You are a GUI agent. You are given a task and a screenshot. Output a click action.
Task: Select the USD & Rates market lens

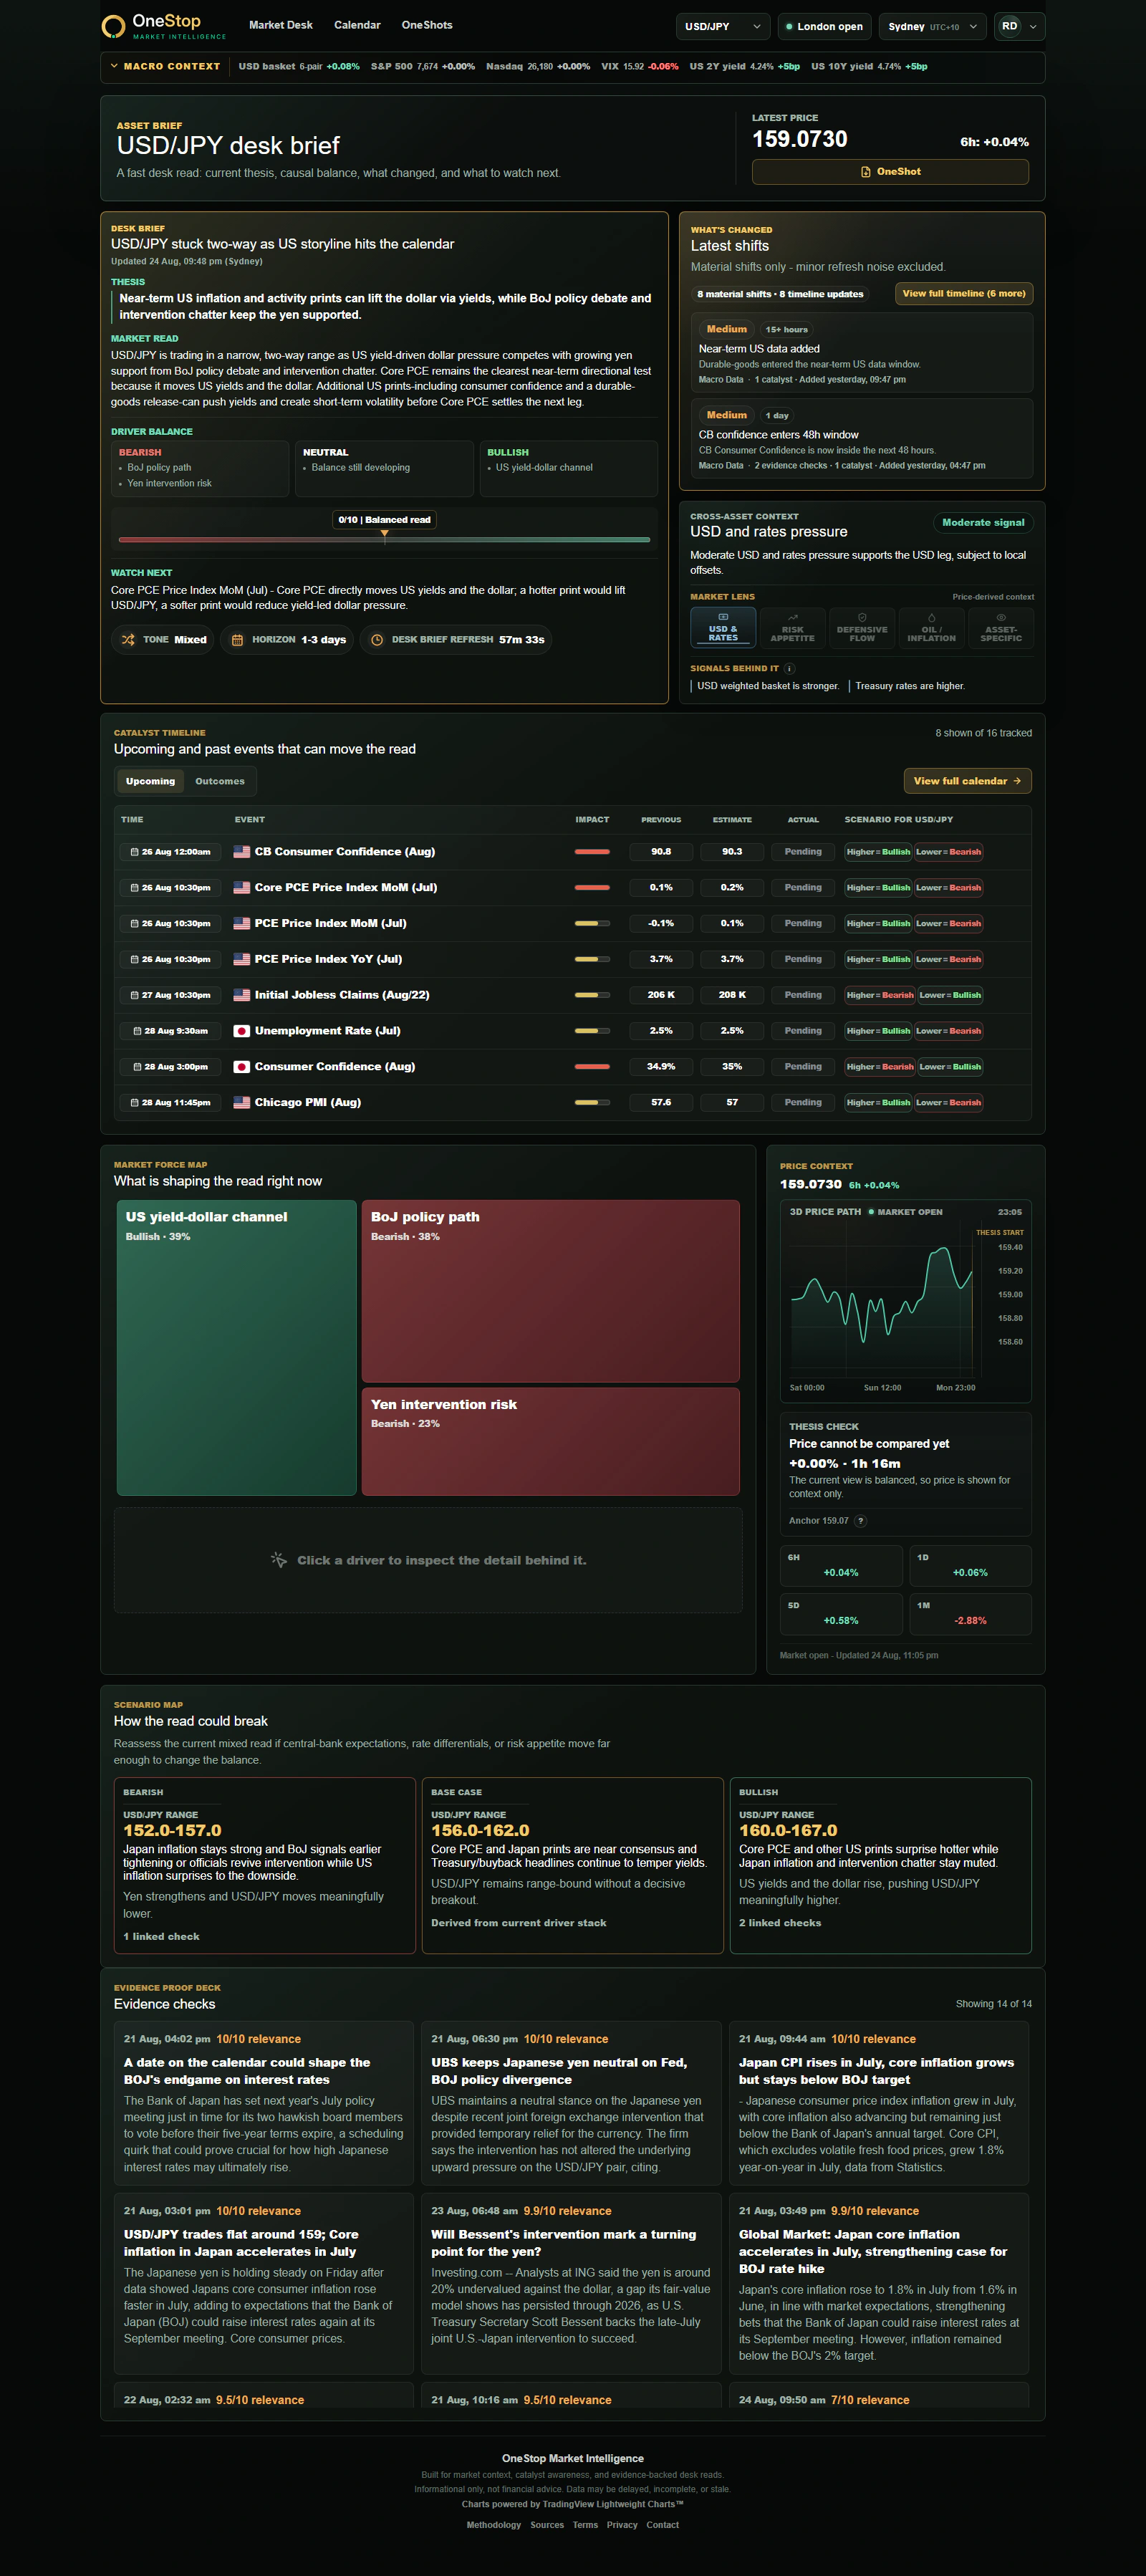(723, 628)
